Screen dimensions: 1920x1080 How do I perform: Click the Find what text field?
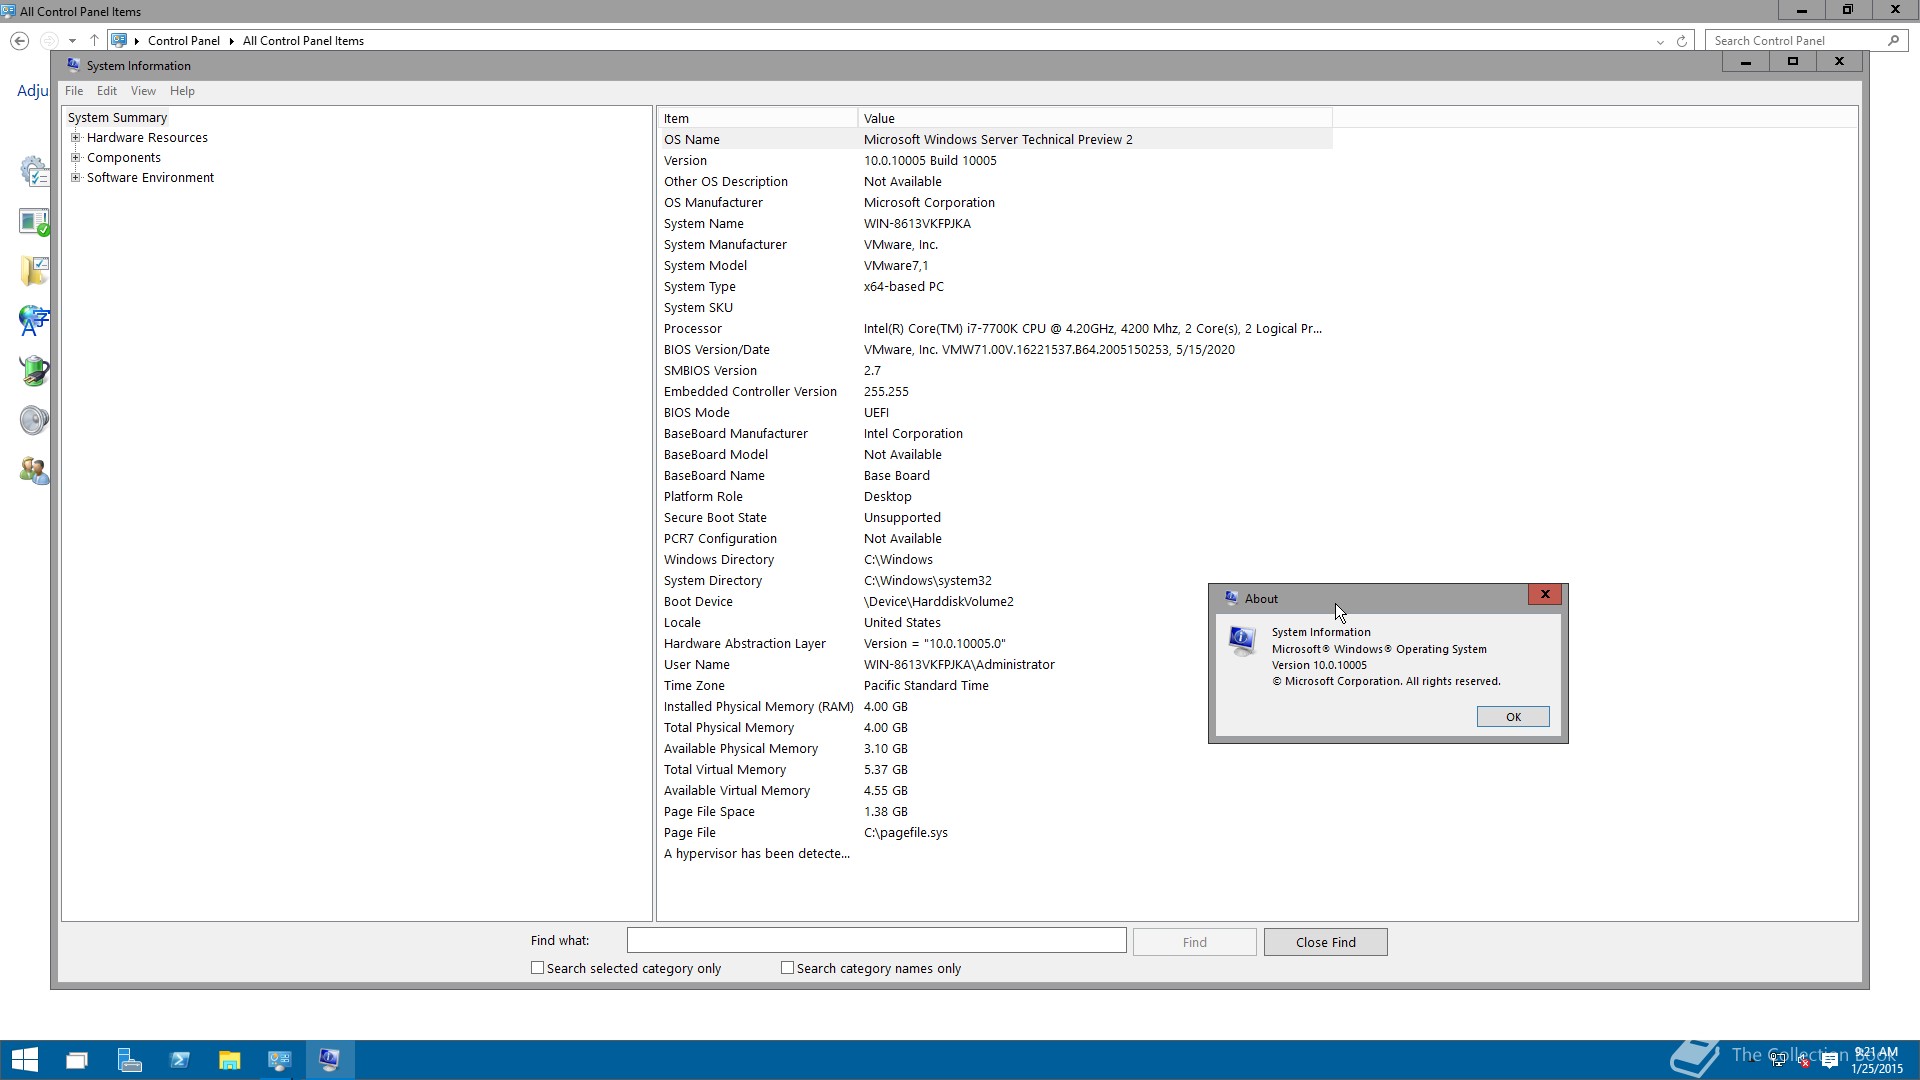876,941
